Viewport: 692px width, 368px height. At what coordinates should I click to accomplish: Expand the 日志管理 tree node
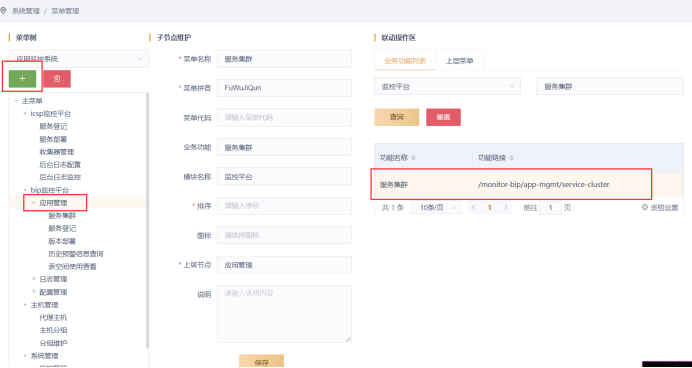click(x=34, y=279)
